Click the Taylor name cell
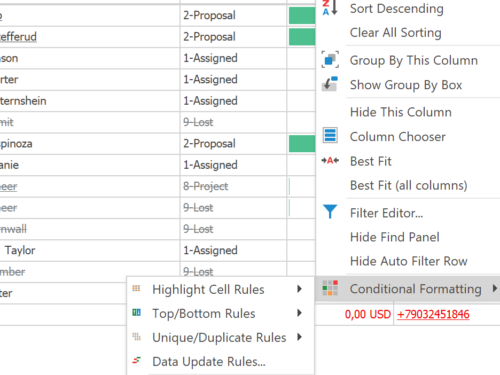This screenshot has width=500, height=375. tap(90, 250)
